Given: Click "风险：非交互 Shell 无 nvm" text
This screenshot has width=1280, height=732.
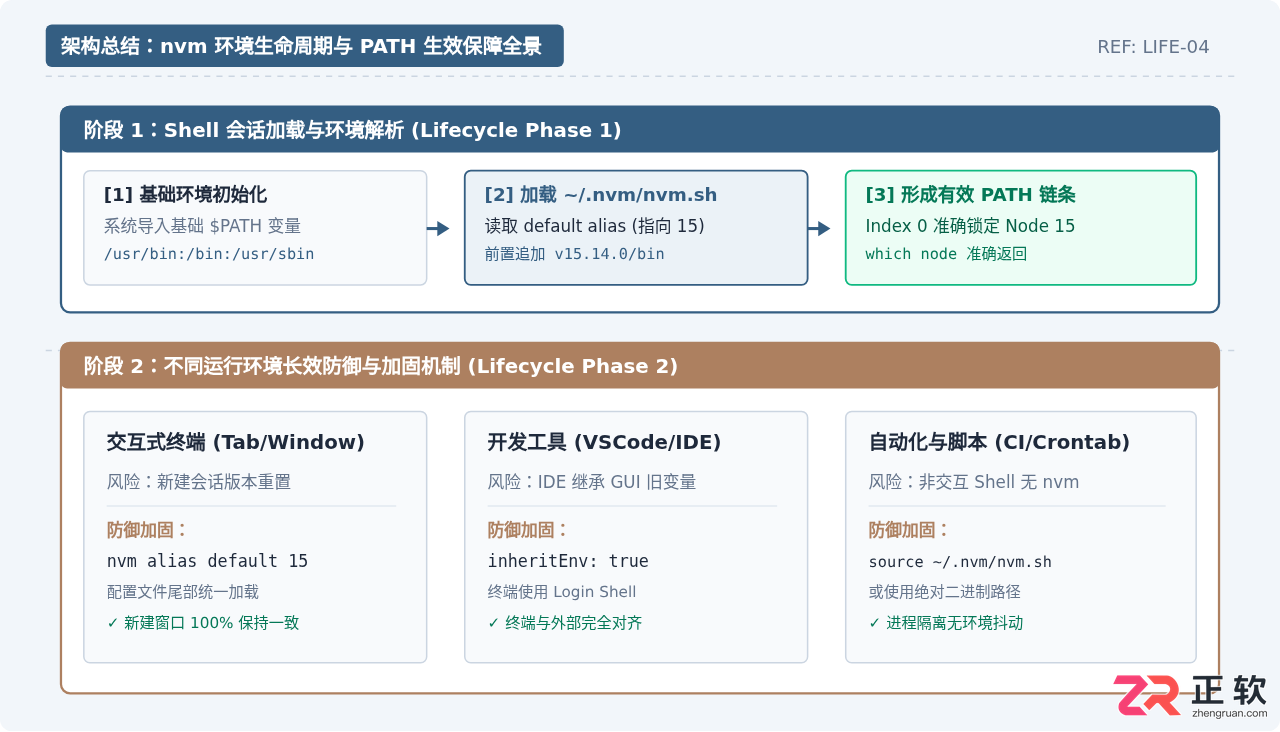Looking at the screenshot, I should tap(974, 482).
